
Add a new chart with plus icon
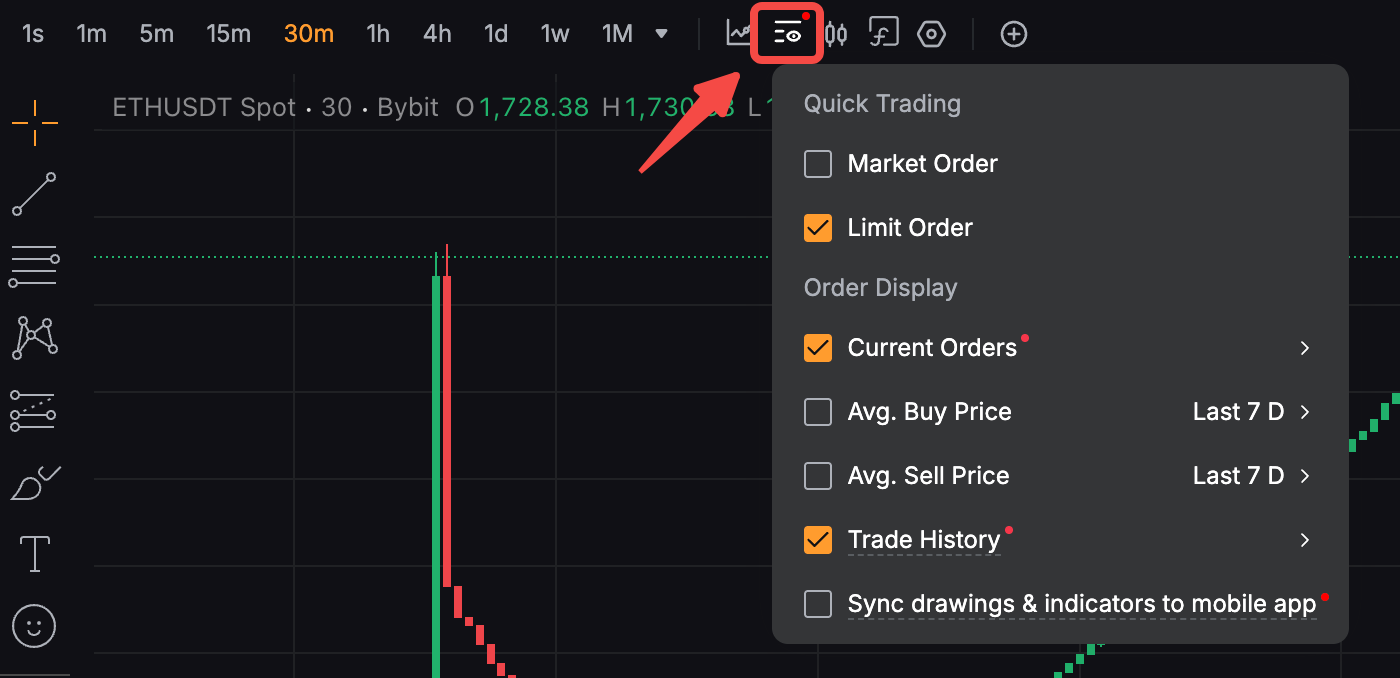click(x=1014, y=34)
